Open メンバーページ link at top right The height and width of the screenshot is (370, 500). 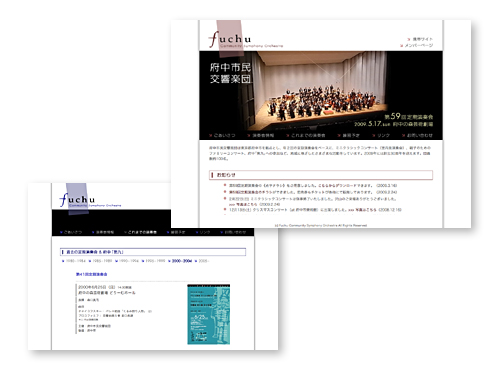pos(417,45)
